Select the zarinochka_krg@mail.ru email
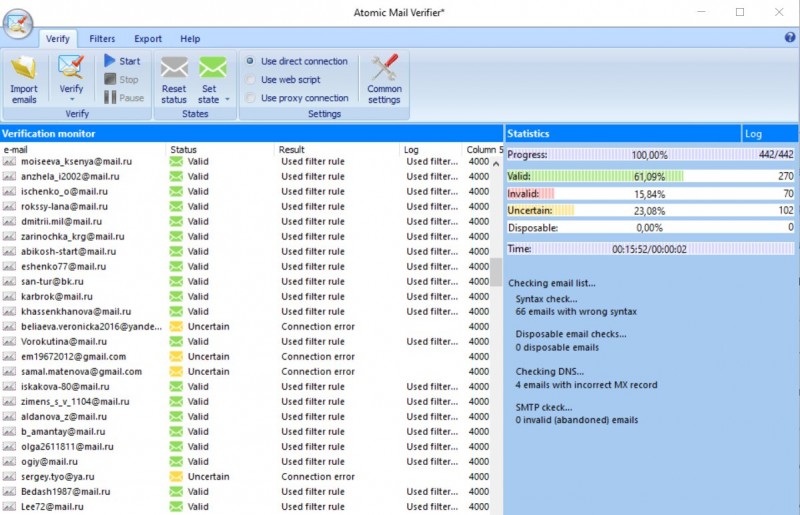Viewport: 800px width, 515px height. (x=72, y=236)
